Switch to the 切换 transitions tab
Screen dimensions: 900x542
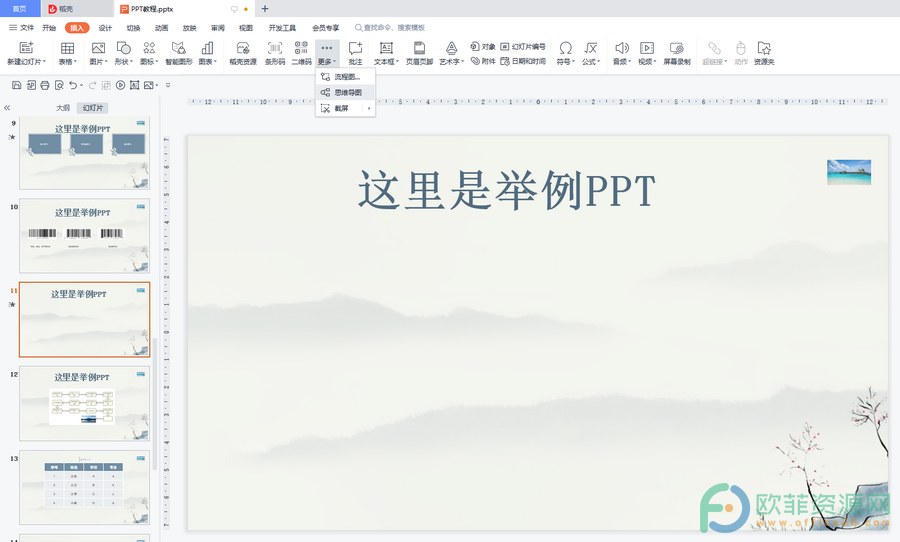click(x=133, y=28)
